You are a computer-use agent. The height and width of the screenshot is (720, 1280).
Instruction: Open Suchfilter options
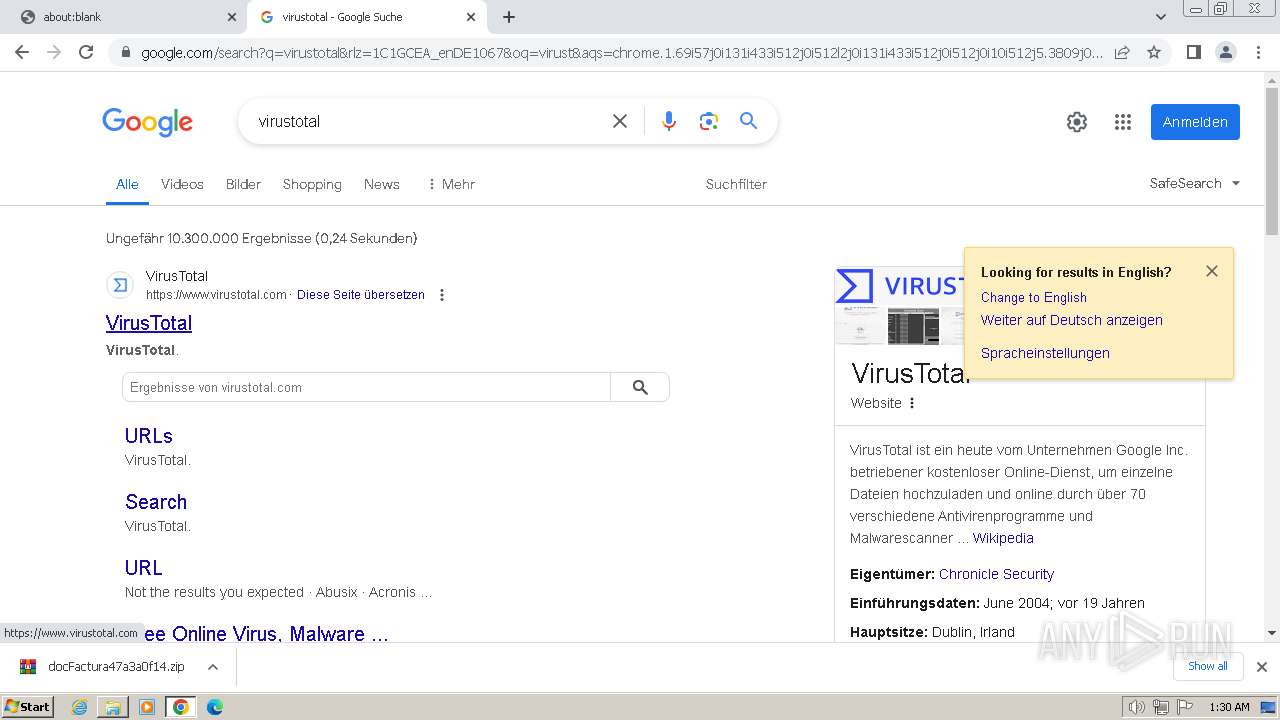coord(736,184)
